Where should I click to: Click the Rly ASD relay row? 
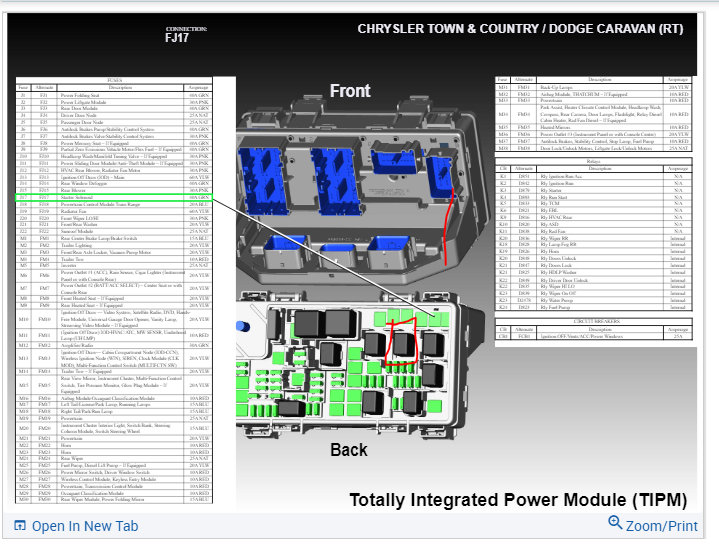[x=593, y=225]
